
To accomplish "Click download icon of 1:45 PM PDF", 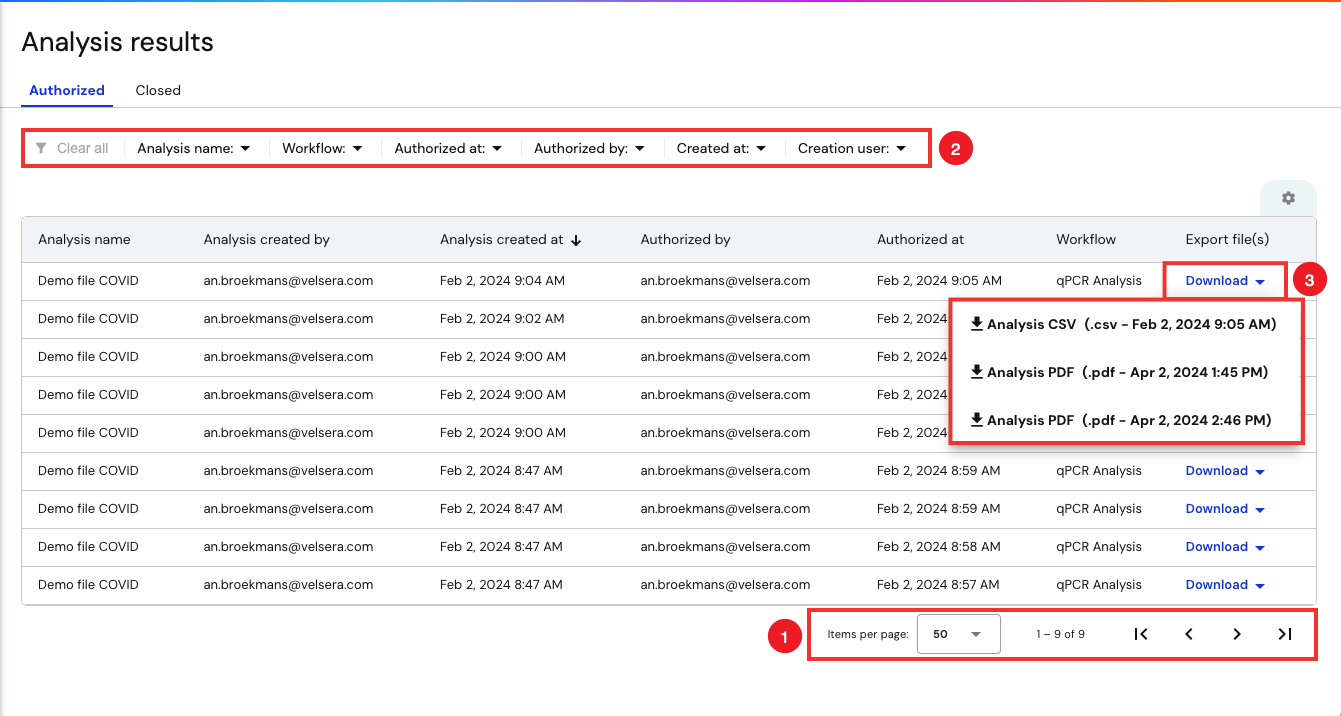I will [x=977, y=372].
